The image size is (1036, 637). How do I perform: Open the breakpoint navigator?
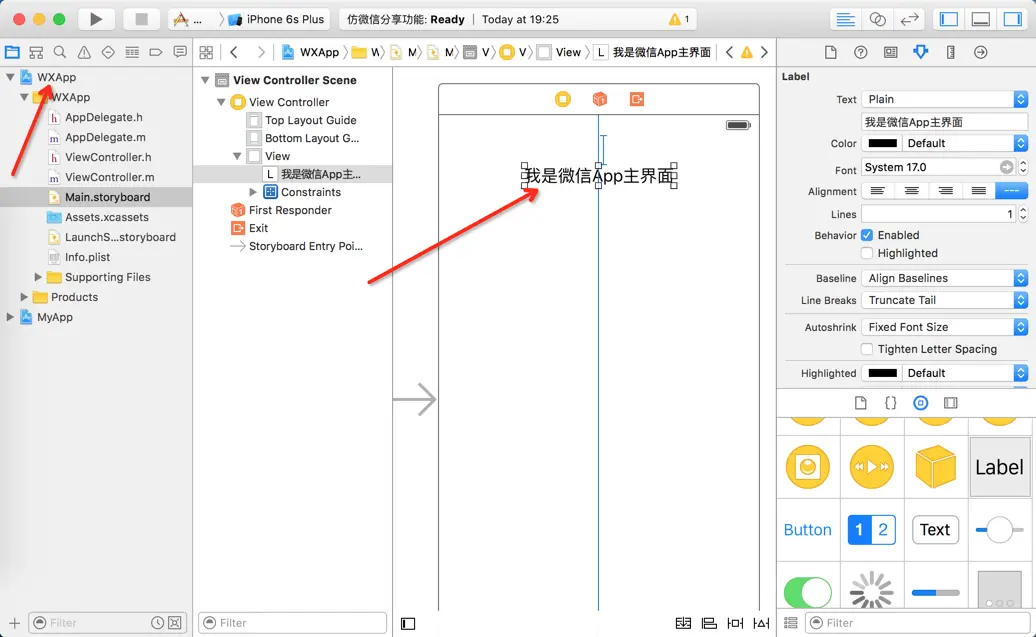[x=156, y=52]
